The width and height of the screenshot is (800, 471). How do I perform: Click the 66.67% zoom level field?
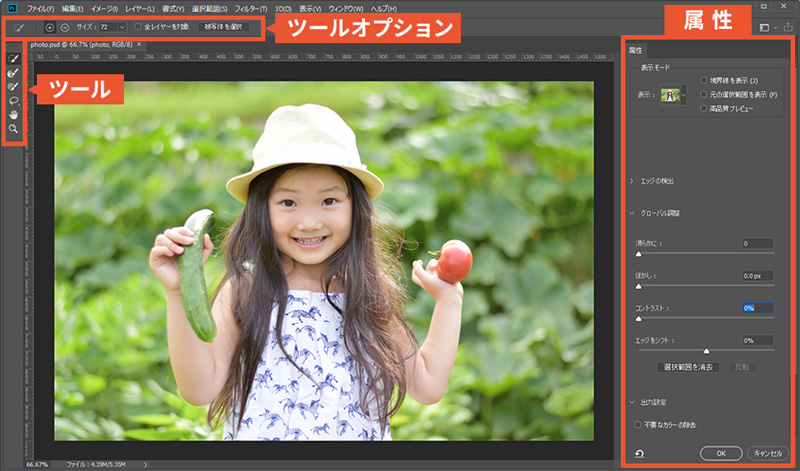click(37, 465)
